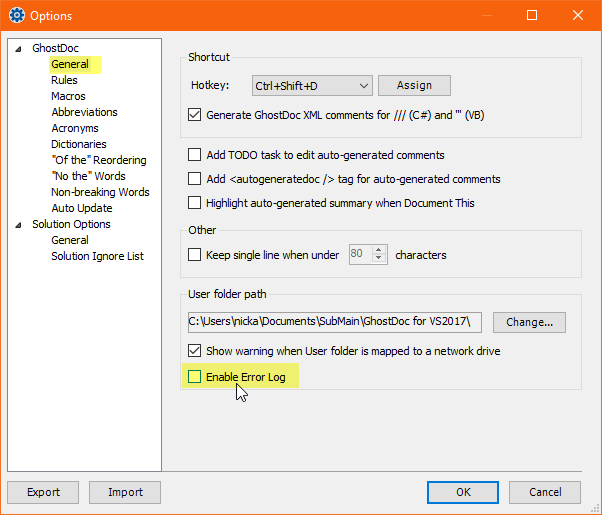Click the Change... folder path button
602x515 pixels.
coord(529,322)
